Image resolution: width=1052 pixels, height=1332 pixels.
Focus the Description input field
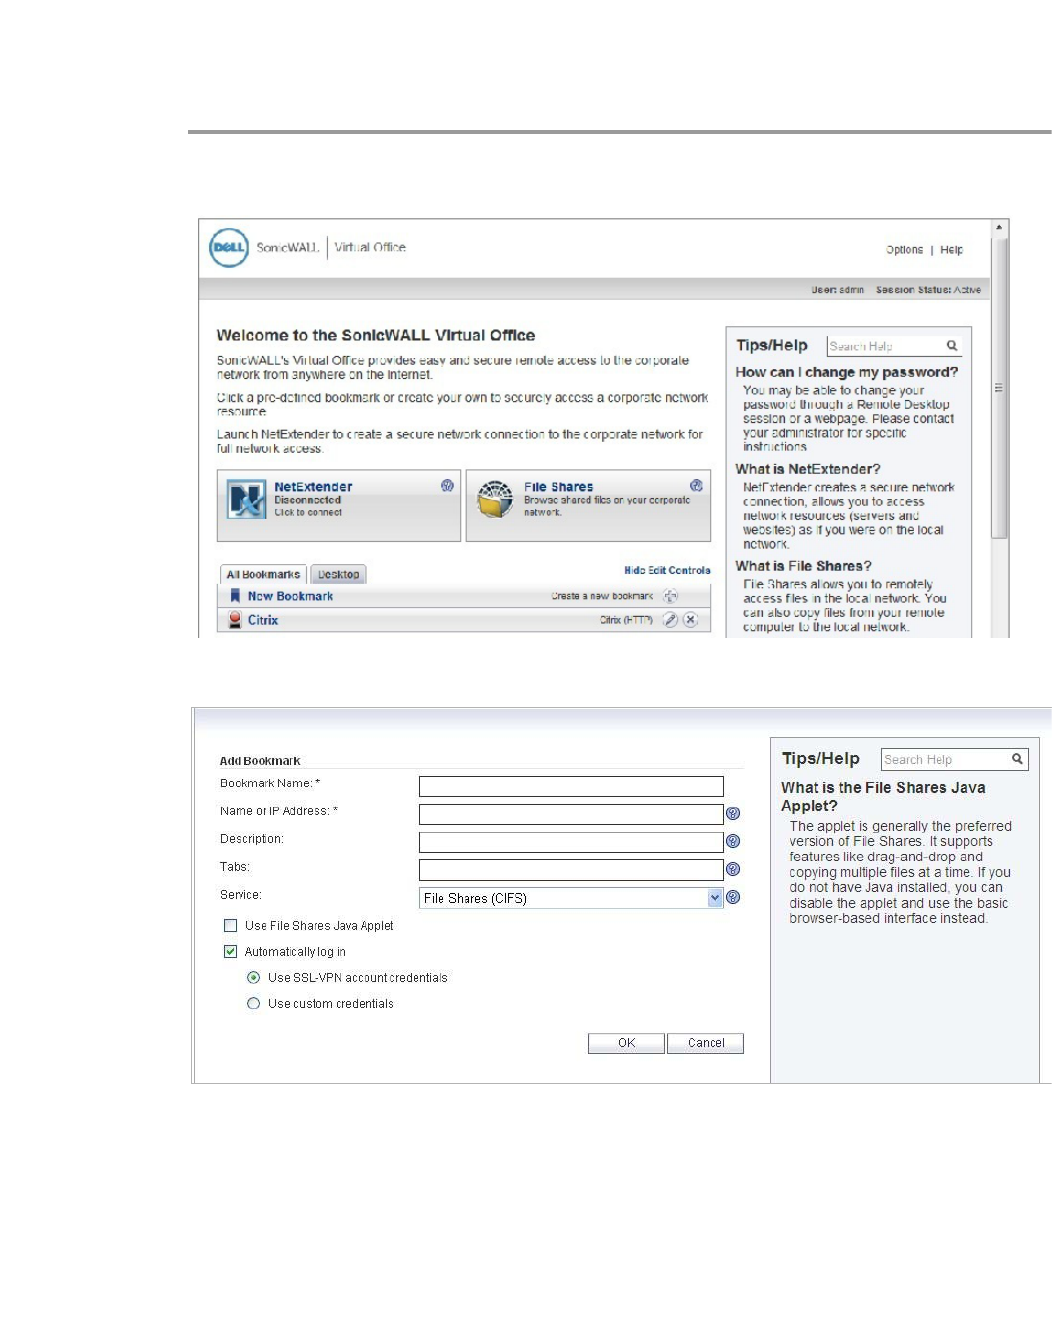tap(571, 843)
